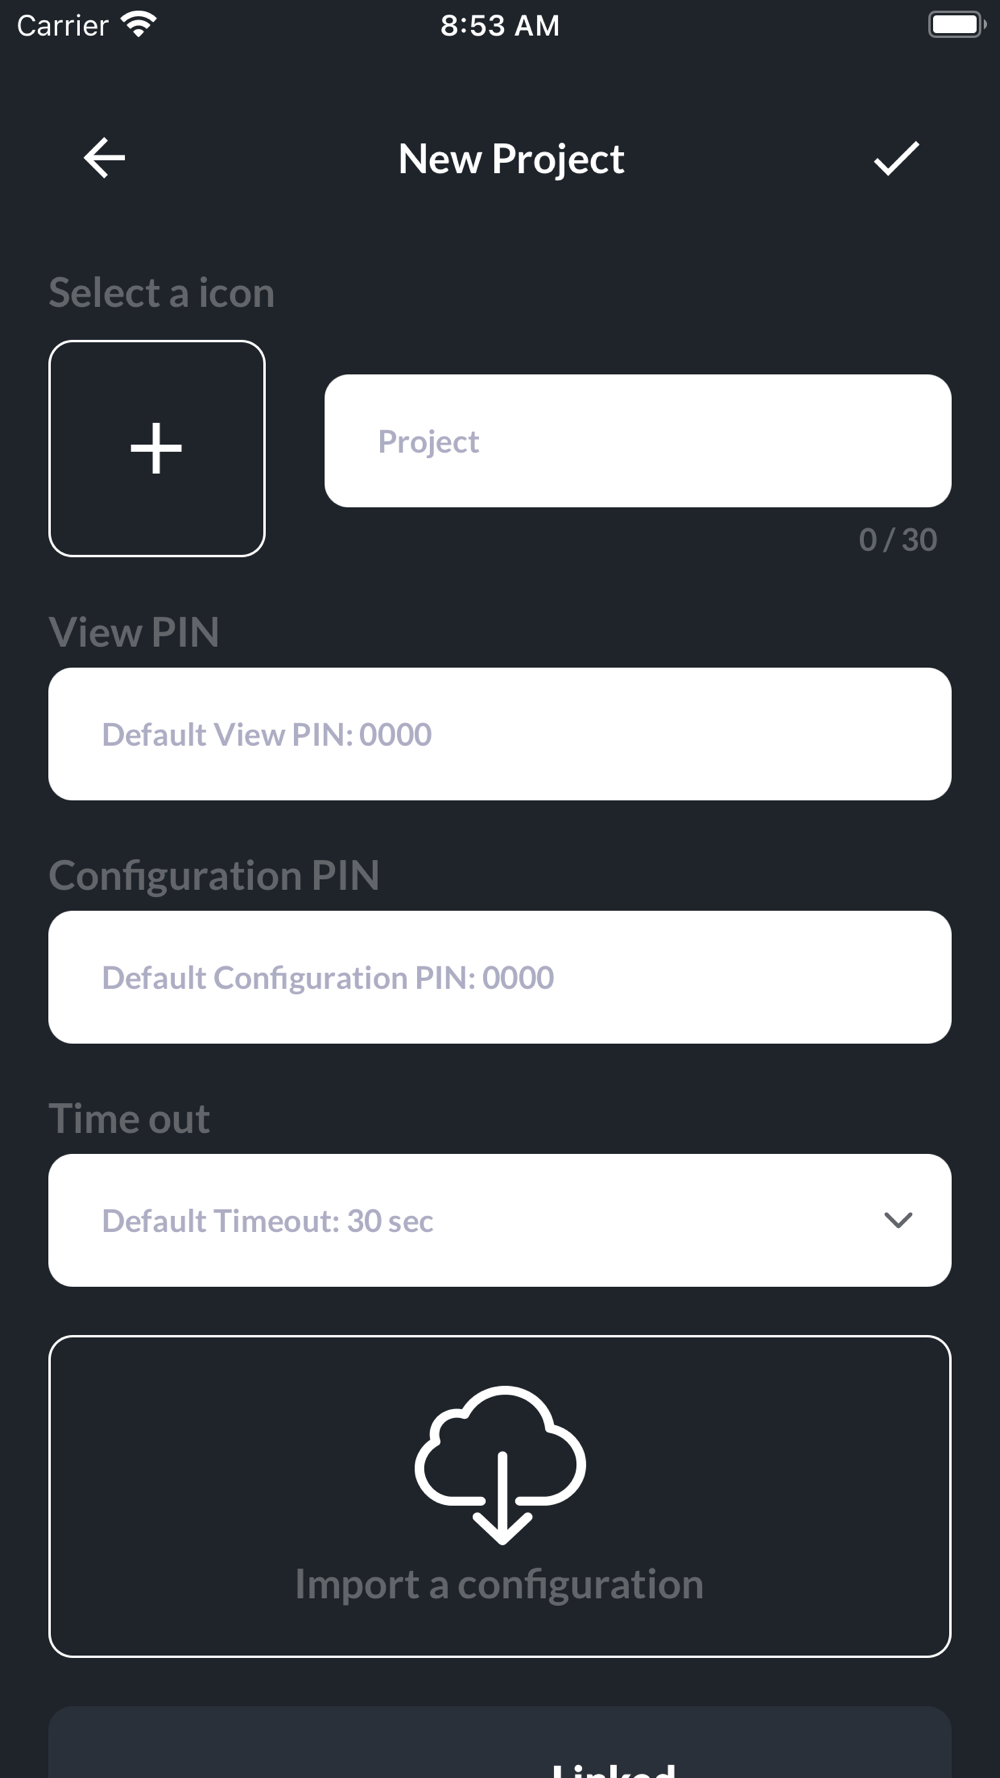Screen dimensions: 1000x1778
Task: Focus the Default Configuration PIN field
Action: 500,977
